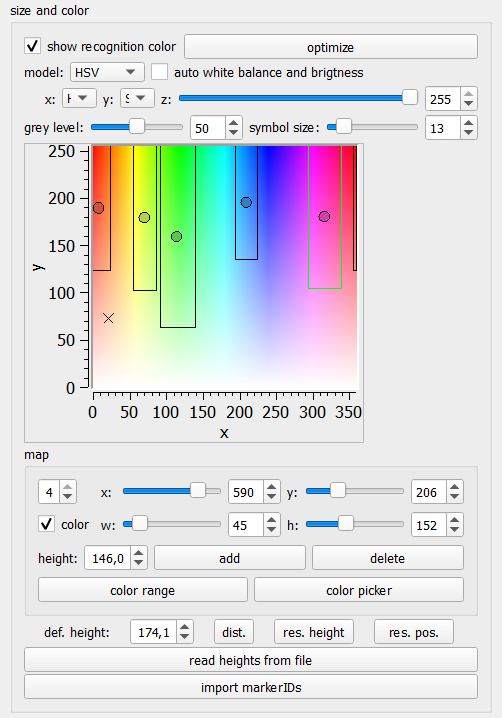The height and width of the screenshot is (718, 502).
Task: Click the map h slider handle
Action: click(x=346, y=523)
